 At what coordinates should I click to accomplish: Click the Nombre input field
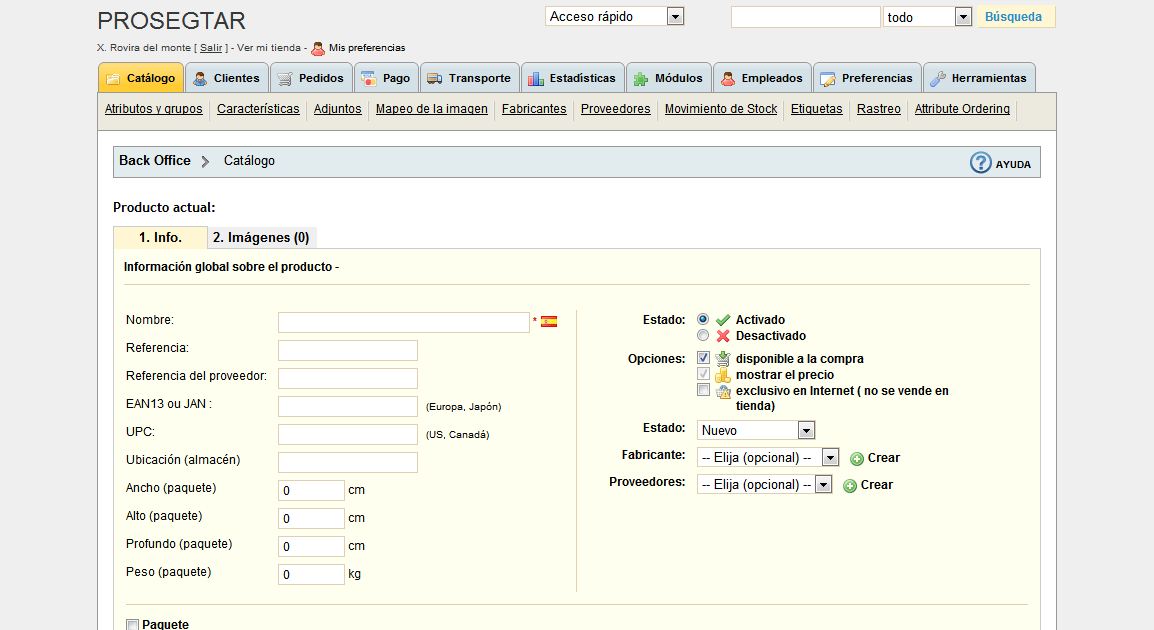coord(403,322)
